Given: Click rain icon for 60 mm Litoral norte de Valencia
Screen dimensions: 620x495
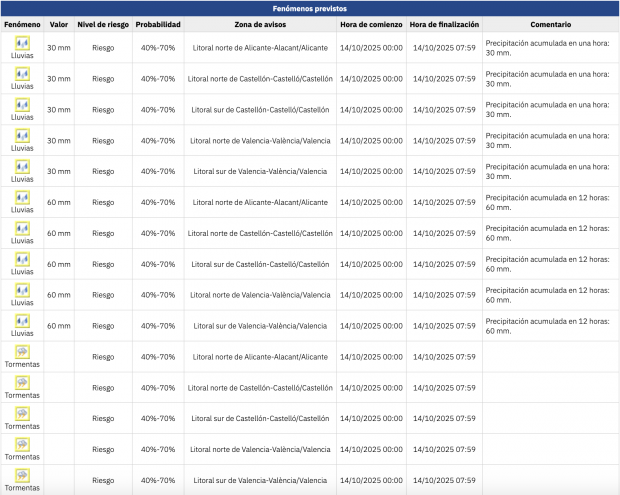Looking at the screenshot, I should click(x=22, y=291).
